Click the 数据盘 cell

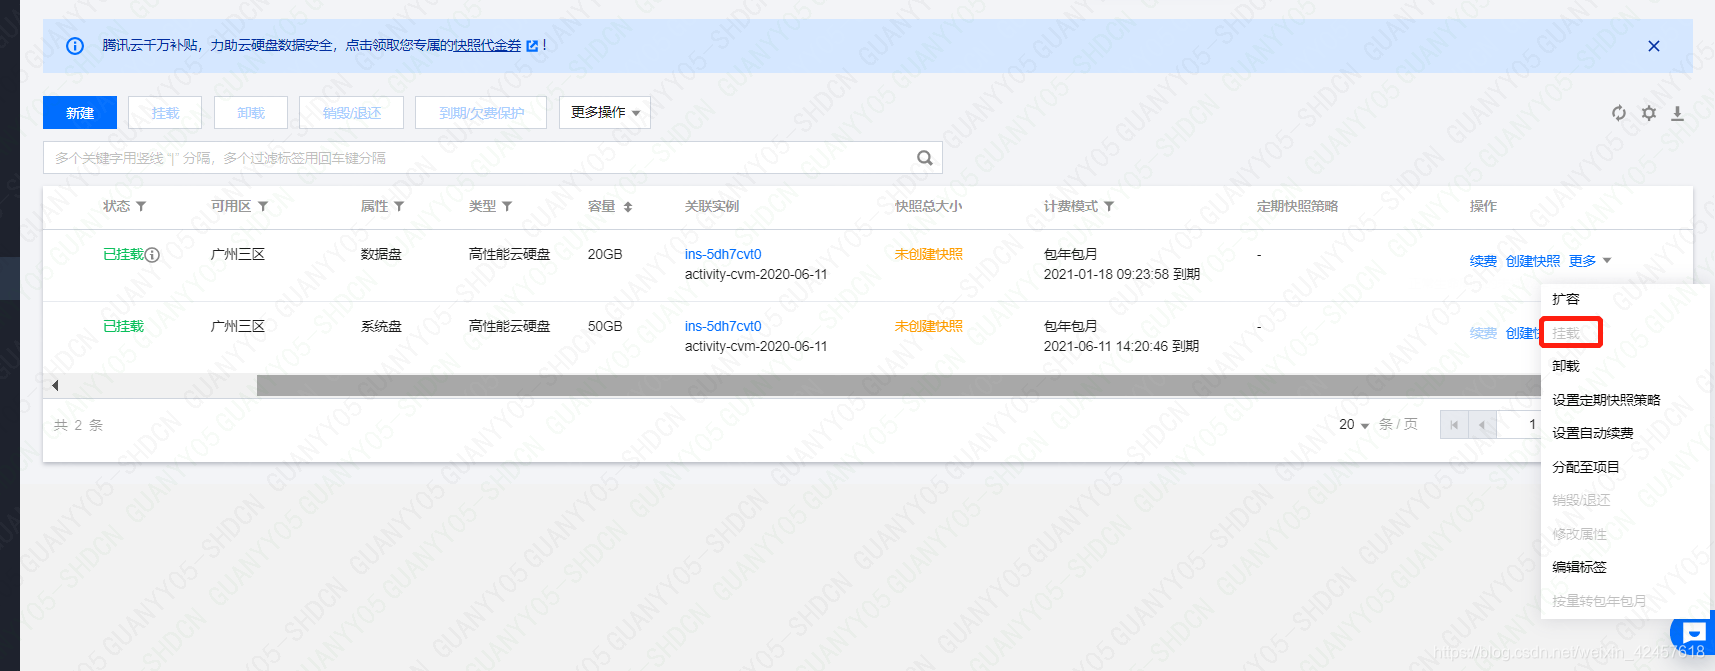[x=381, y=255]
